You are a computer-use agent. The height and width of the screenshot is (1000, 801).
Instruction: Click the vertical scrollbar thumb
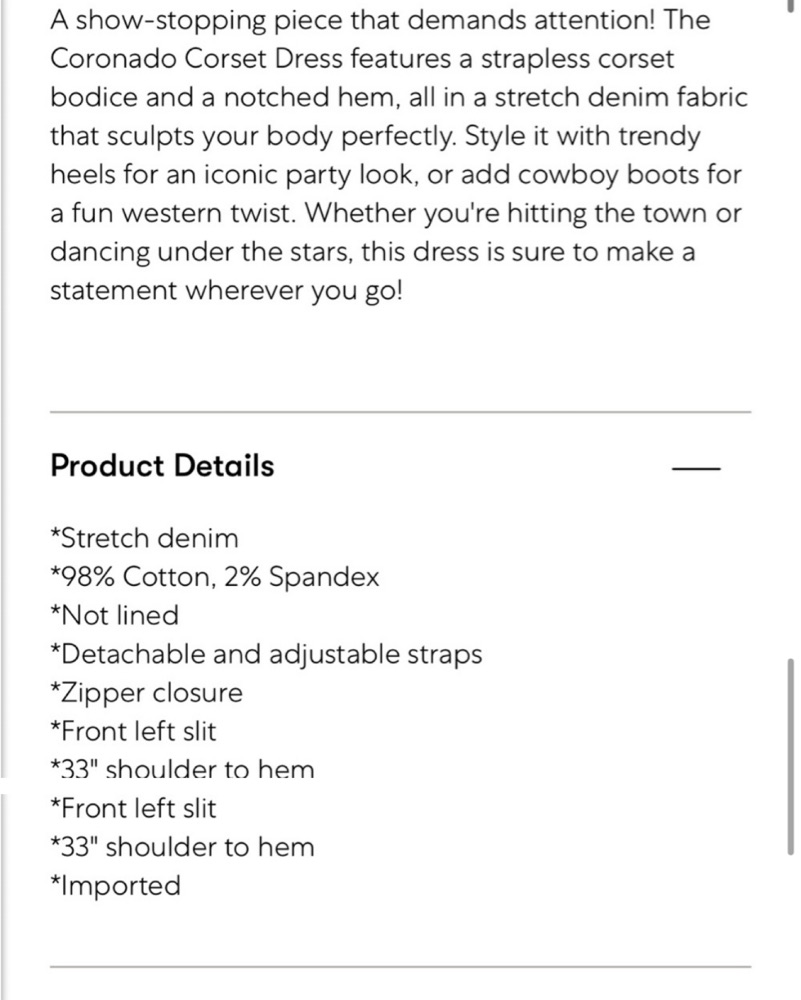click(x=791, y=757)
